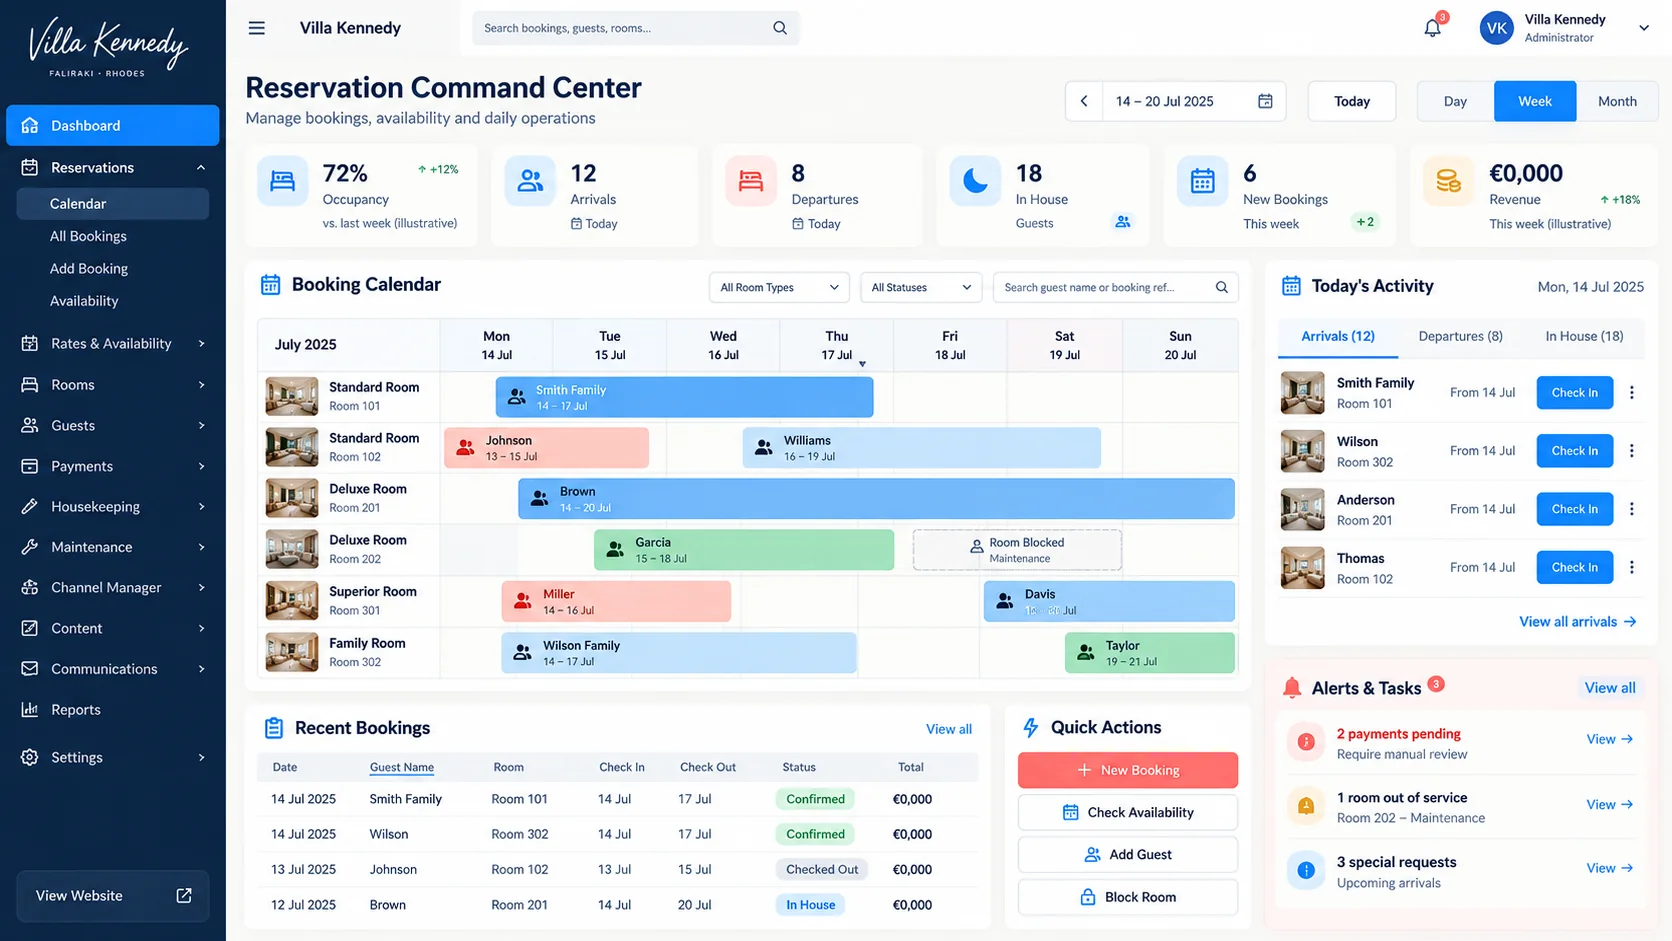Click the red New Booking button
The width and height of the screenshot is (1672, 941).
click(1128, 770)
